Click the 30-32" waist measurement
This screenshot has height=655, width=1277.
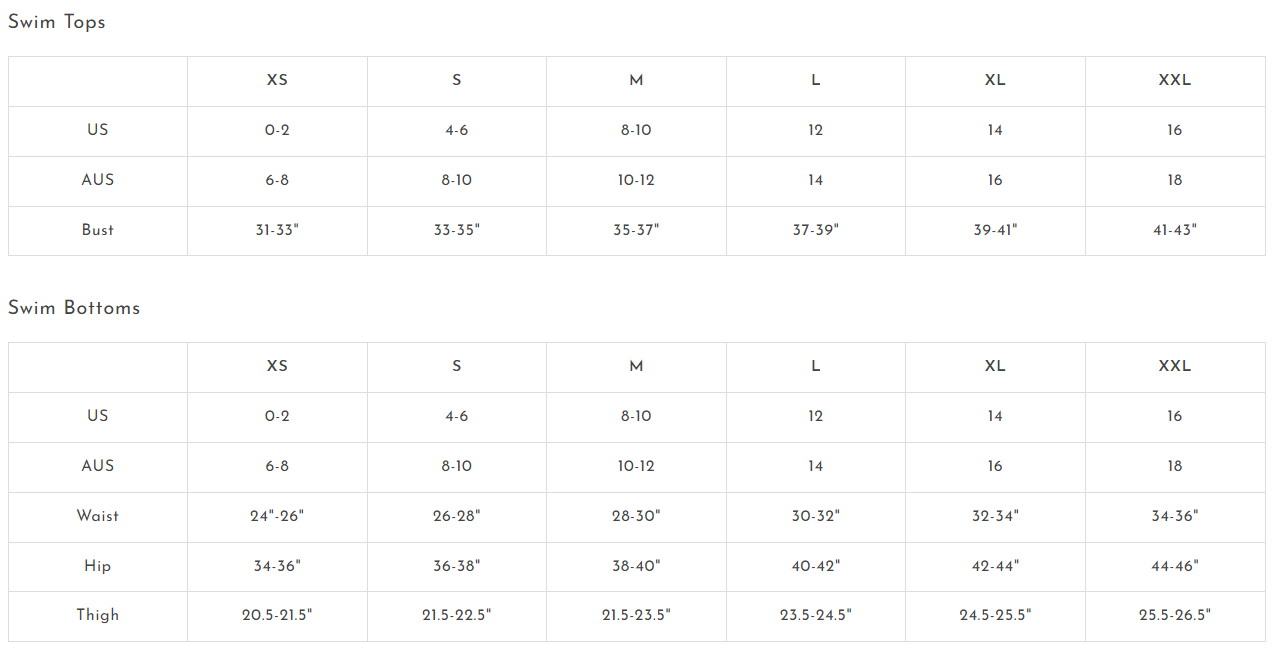coord(815,516)
